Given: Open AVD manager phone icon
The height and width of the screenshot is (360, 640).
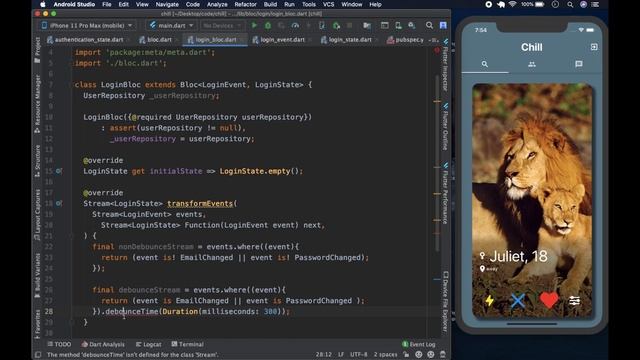Looking at the screenshot, I should tap(398, 25).
